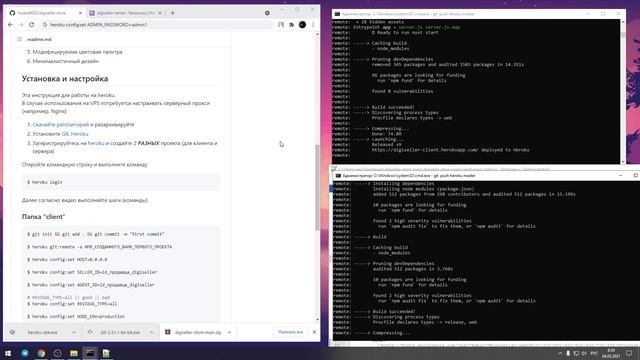
Task: Click the browser page vertical scrollbar
Action: point(318,188)
